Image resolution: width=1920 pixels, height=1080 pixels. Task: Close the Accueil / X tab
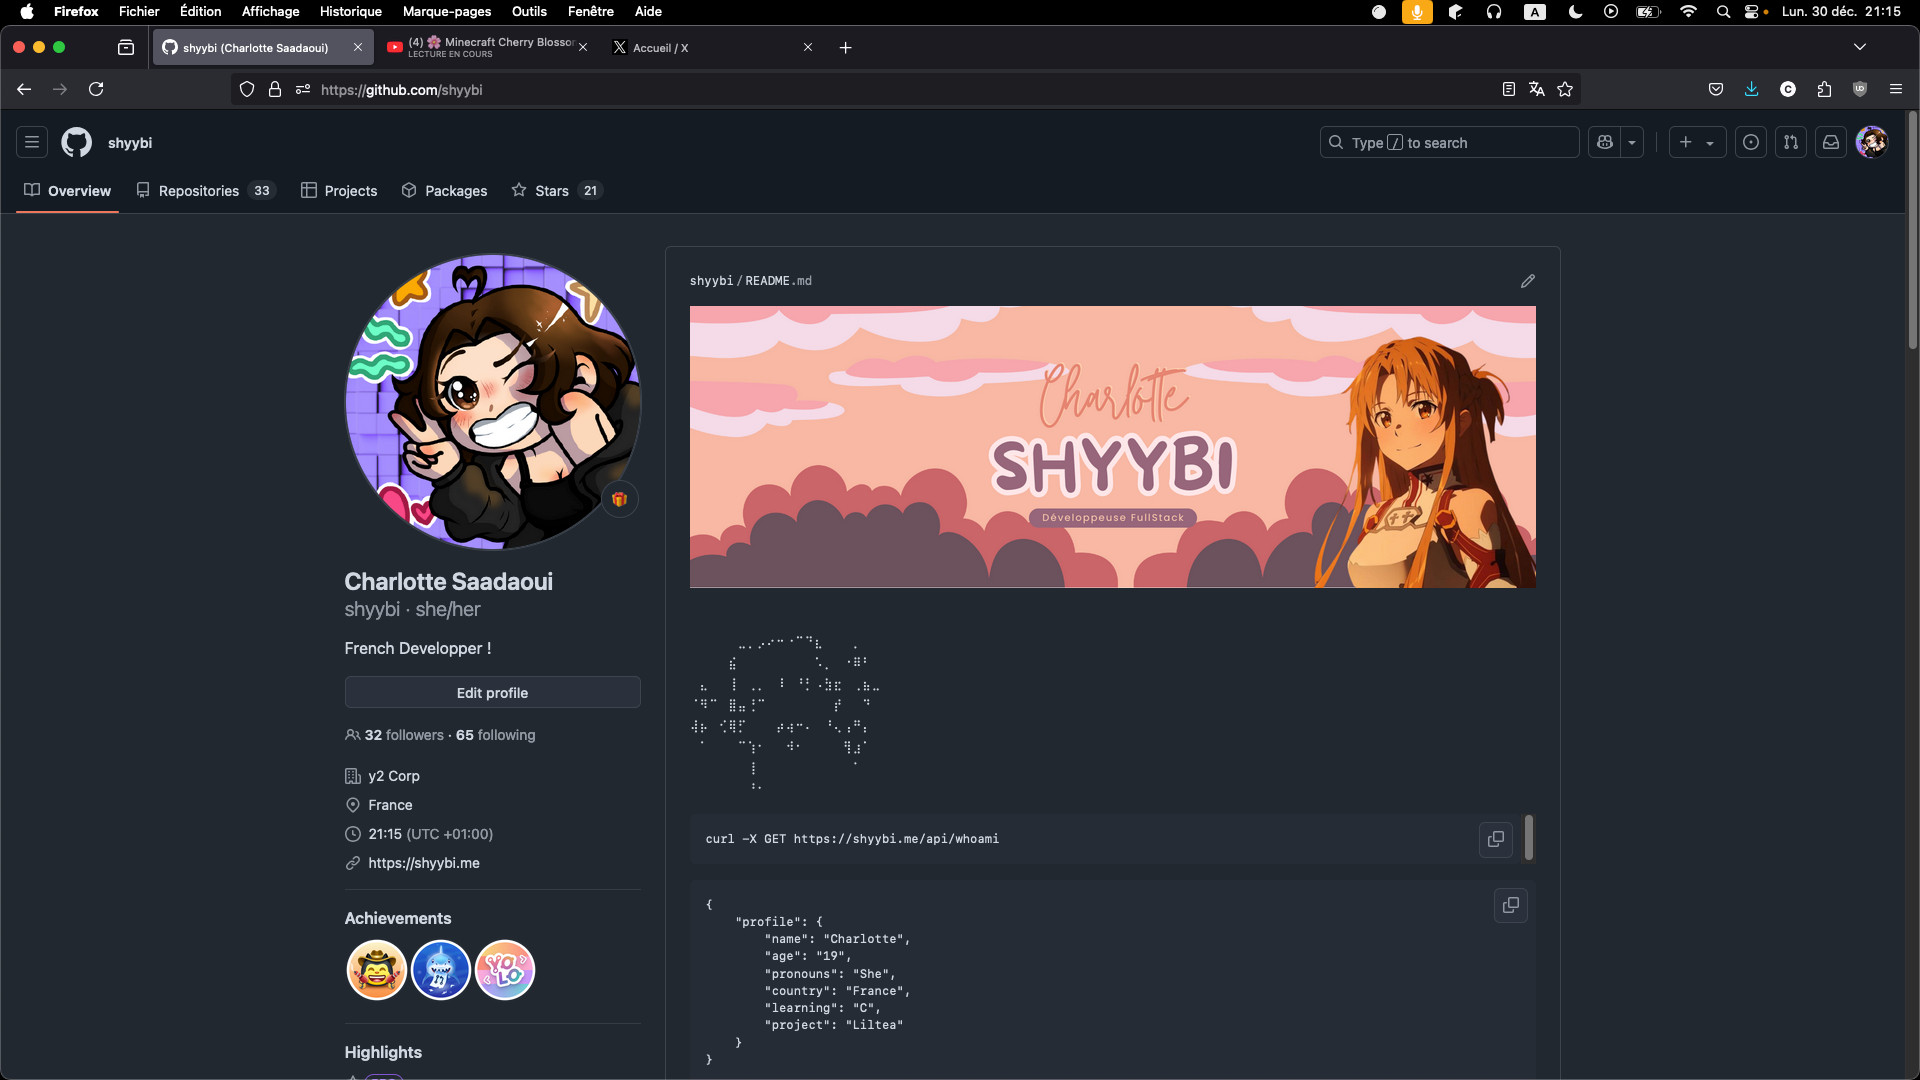808,47
